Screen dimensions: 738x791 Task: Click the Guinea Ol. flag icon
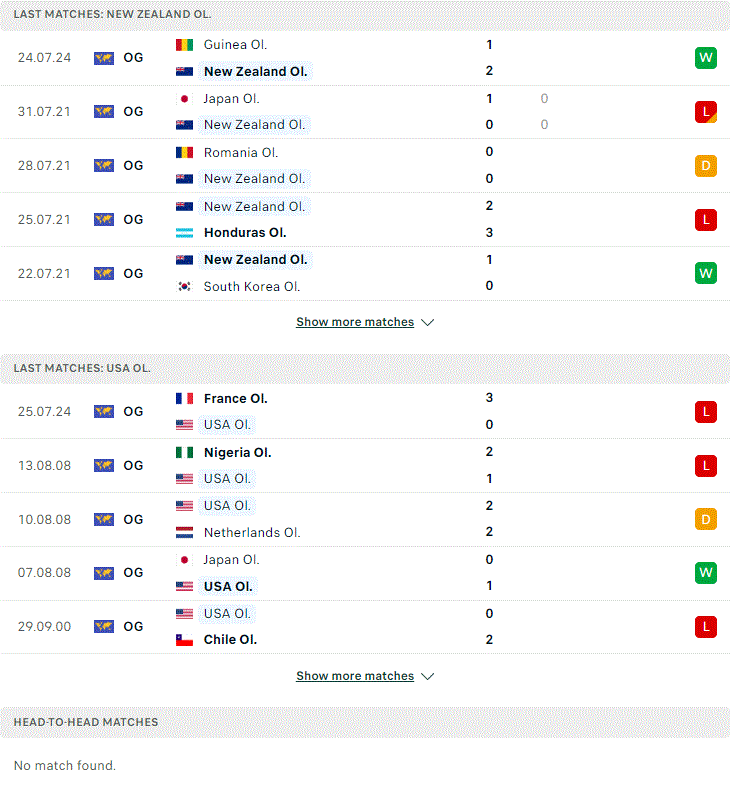click(x=184, y=45)
